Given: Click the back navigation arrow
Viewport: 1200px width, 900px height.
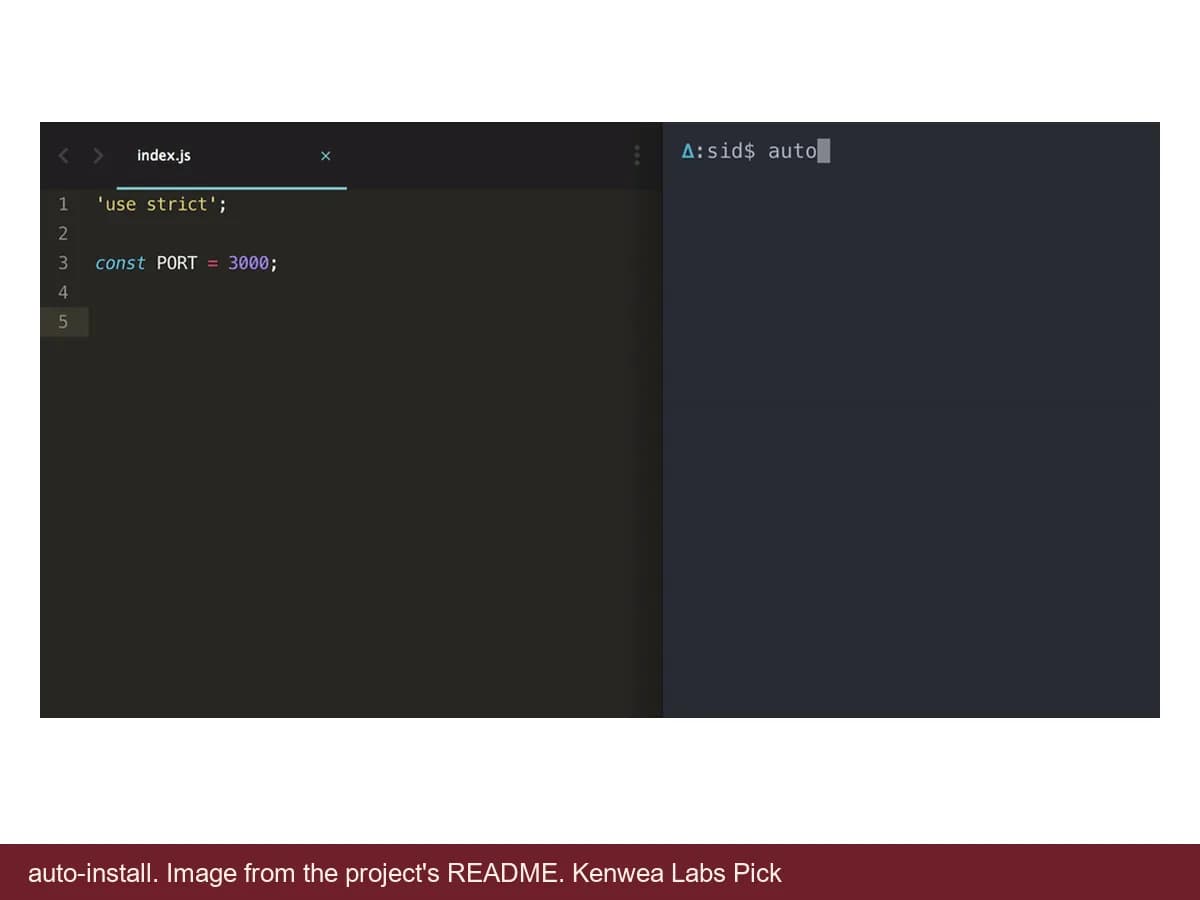Looking at the screenshot, I should [64, 156].
